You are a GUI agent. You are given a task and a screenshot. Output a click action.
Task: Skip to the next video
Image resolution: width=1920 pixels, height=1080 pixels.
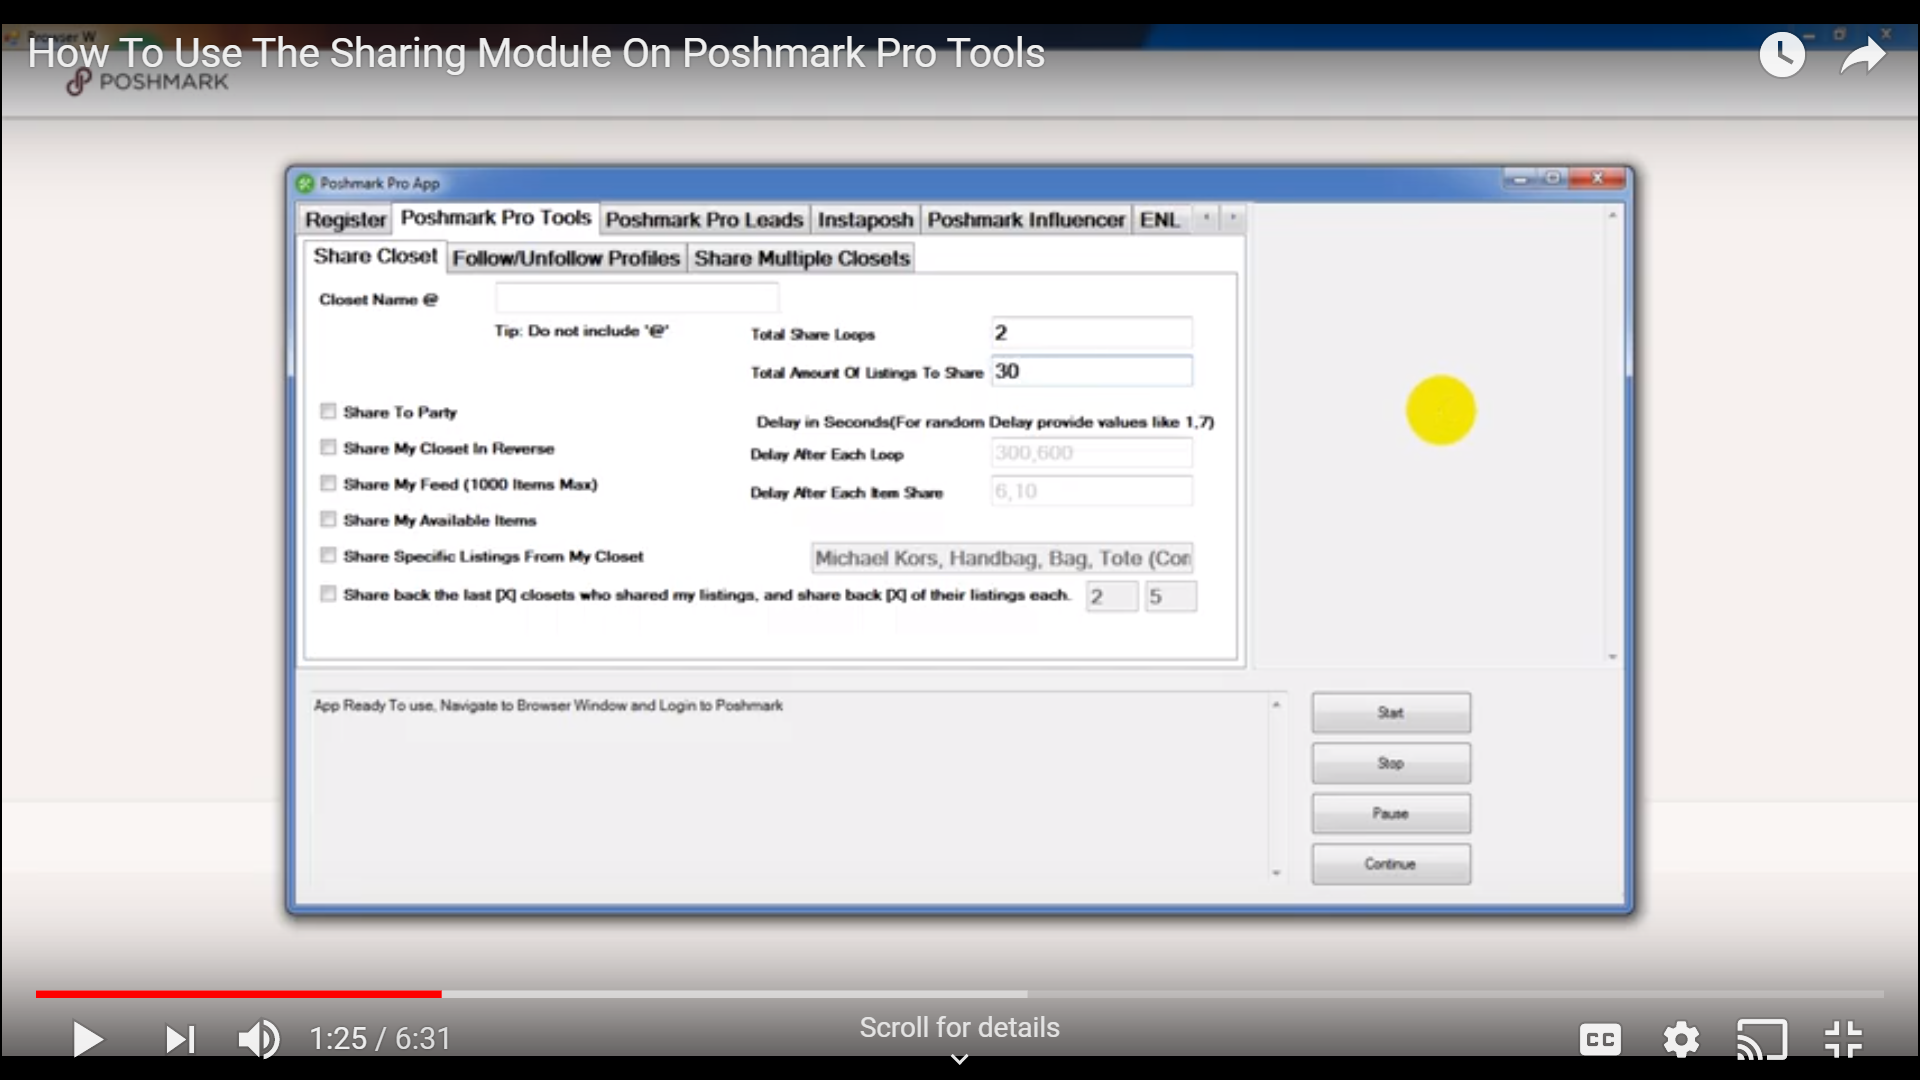tap(180, 1039)
